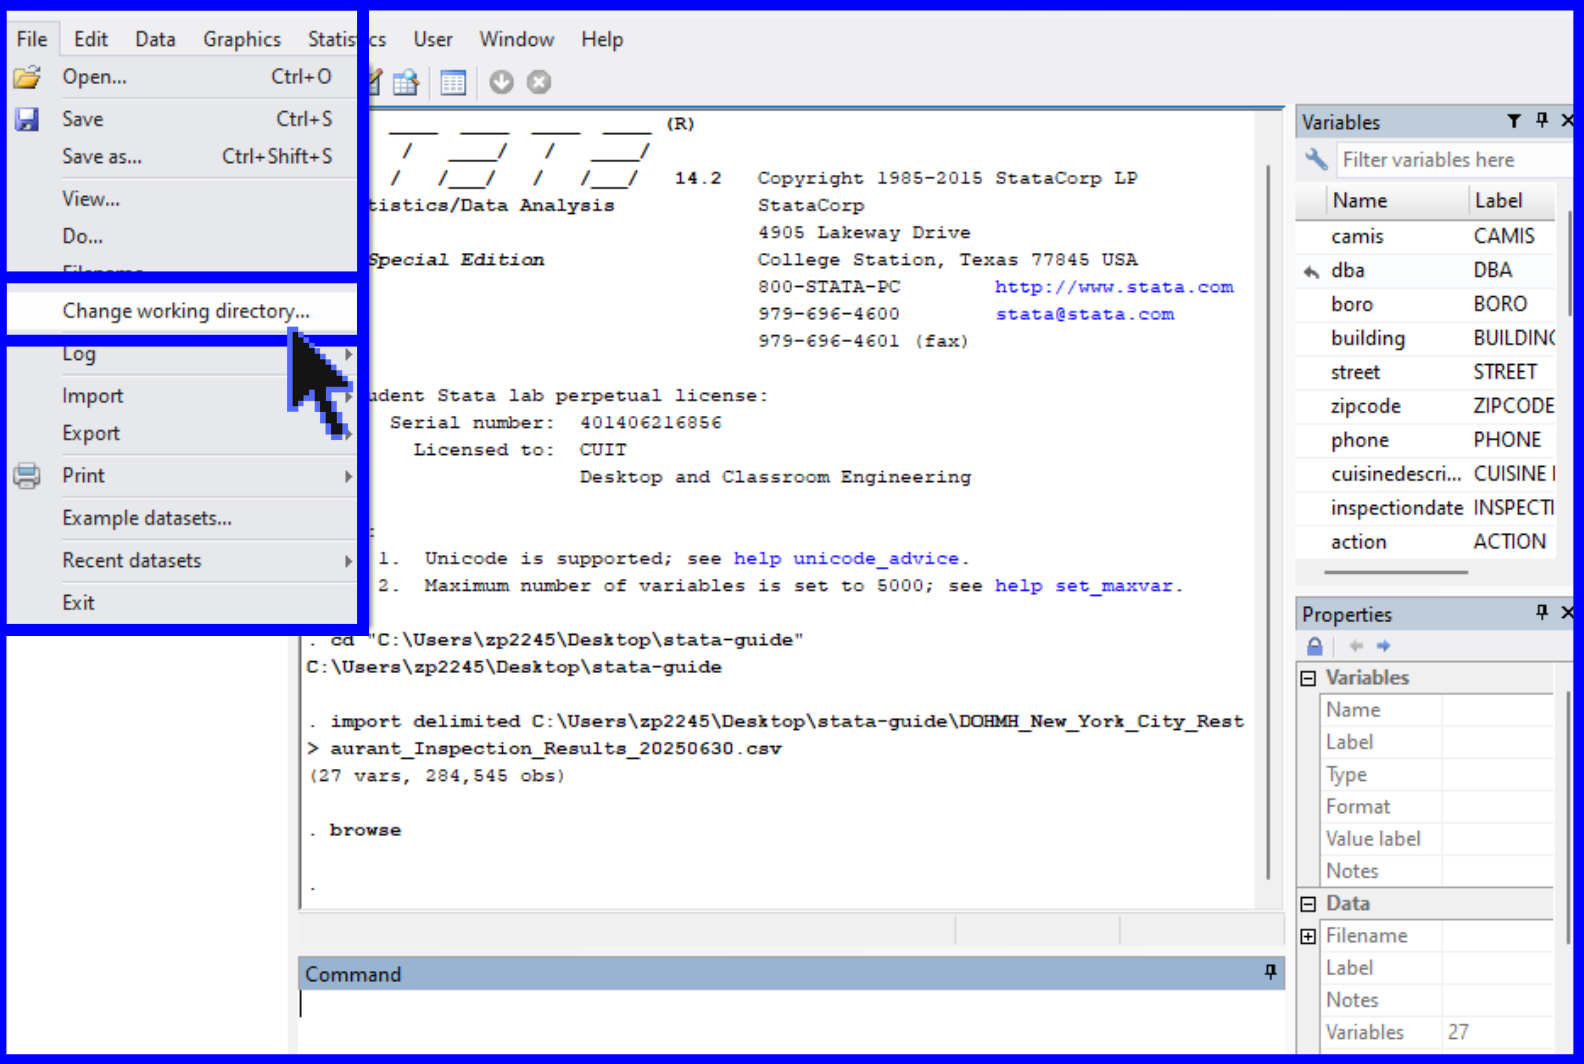Screen dimensions: 1584x1064
Task: Open the File menu
Action: coord(32,39)
